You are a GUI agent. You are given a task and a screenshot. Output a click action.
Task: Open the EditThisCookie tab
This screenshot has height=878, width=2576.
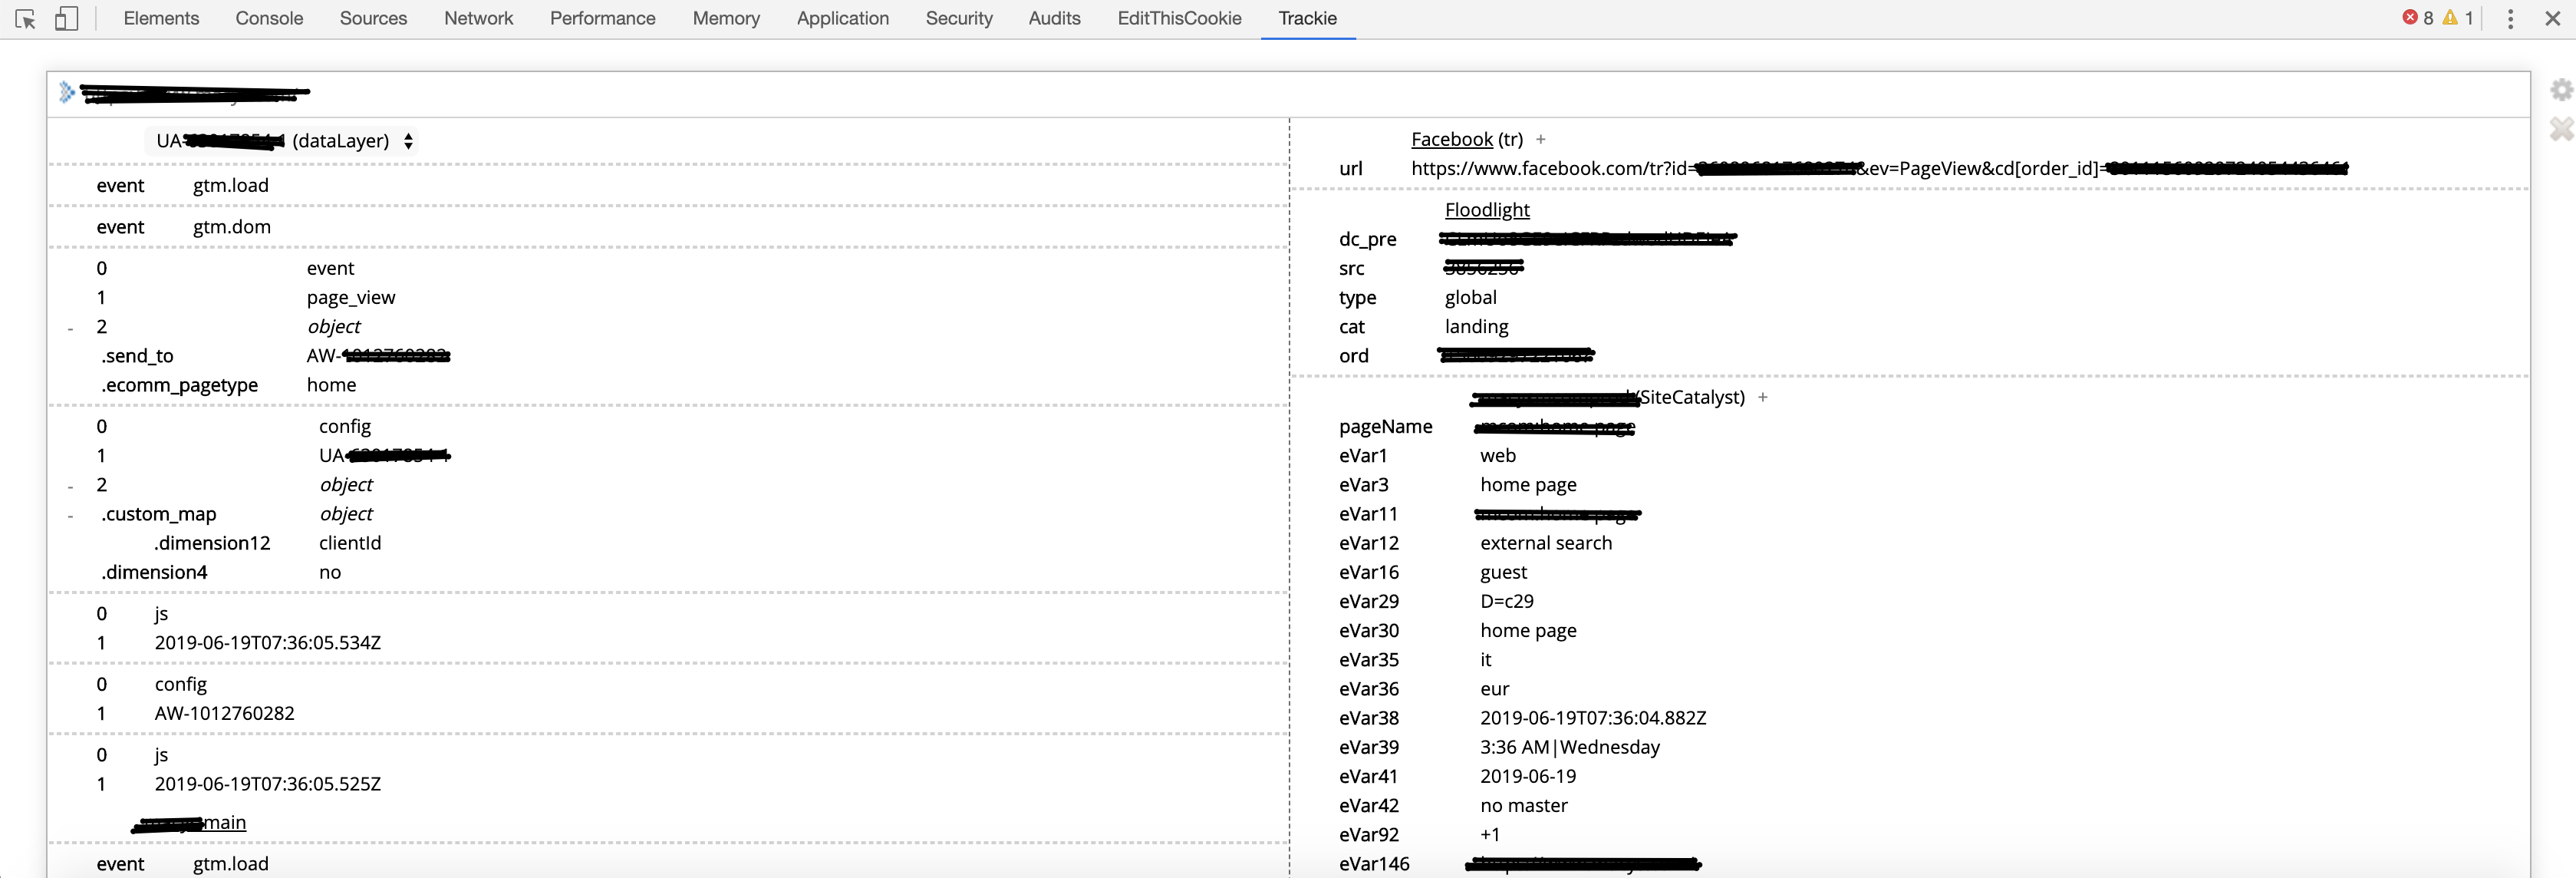tap(1179, 18)
